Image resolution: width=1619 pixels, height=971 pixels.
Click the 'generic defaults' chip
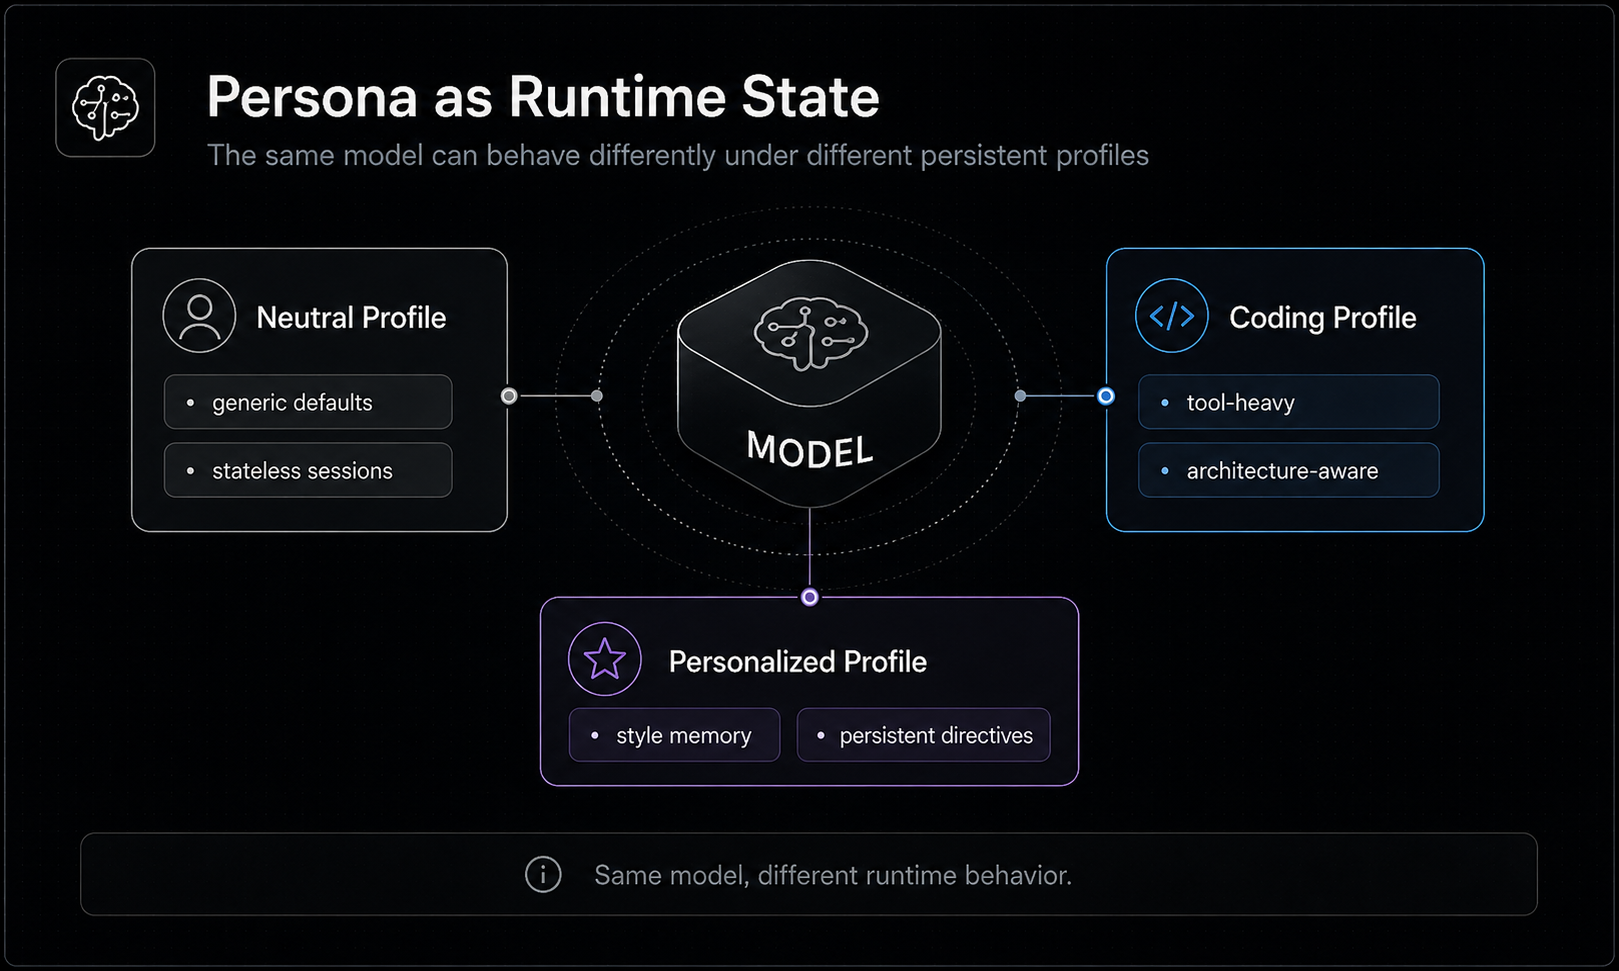308,402
